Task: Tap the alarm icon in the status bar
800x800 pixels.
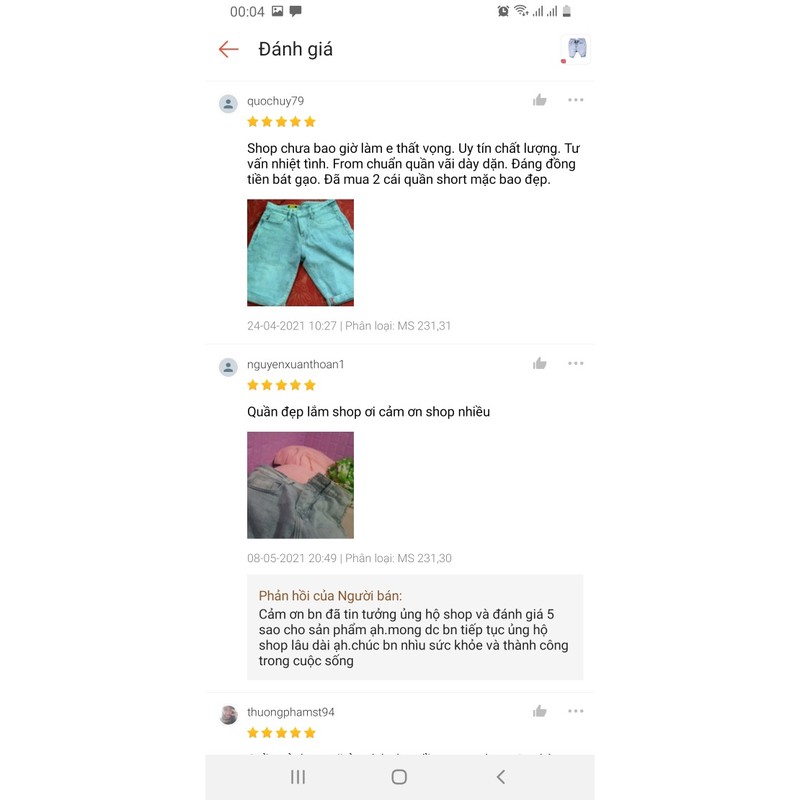Action: click(503, 11)
